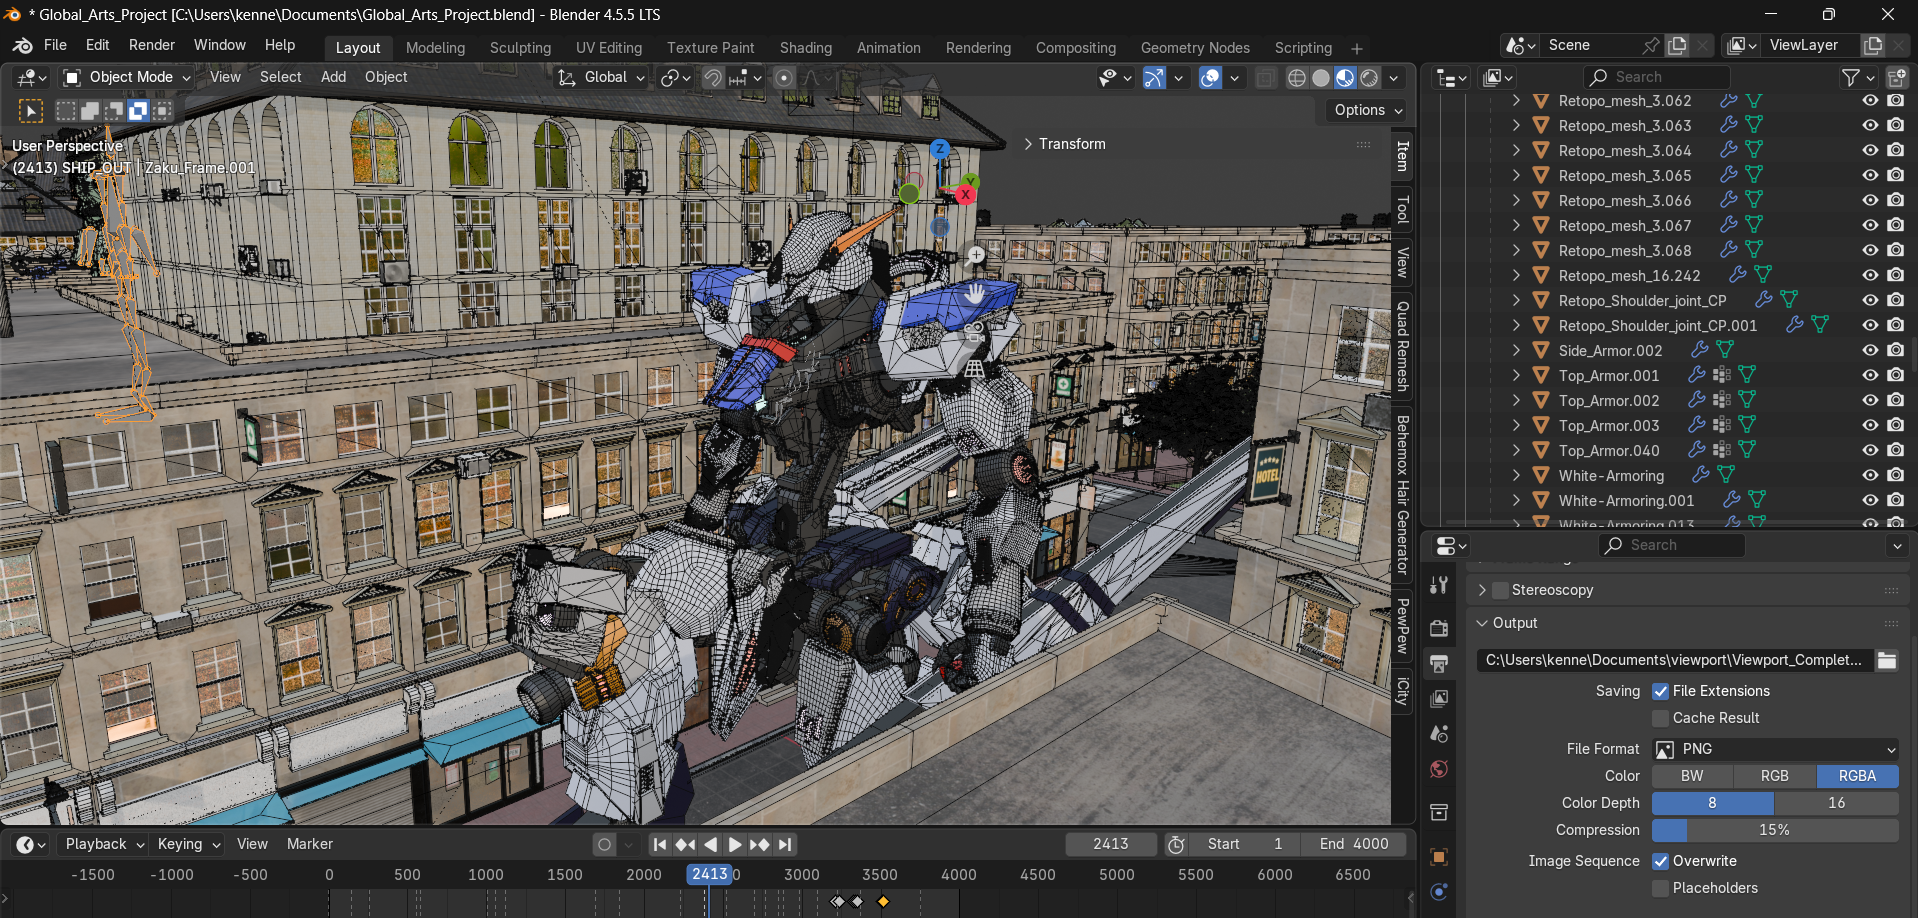
Task: Click the zoom viewport gizmo icon
Action: tap(976, 255)
